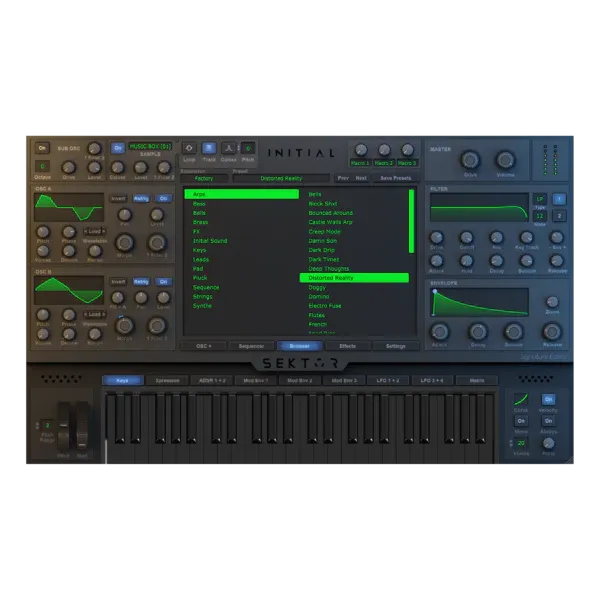Switch to the Effects tab
The image size is (600, 600).
[347, 346]
